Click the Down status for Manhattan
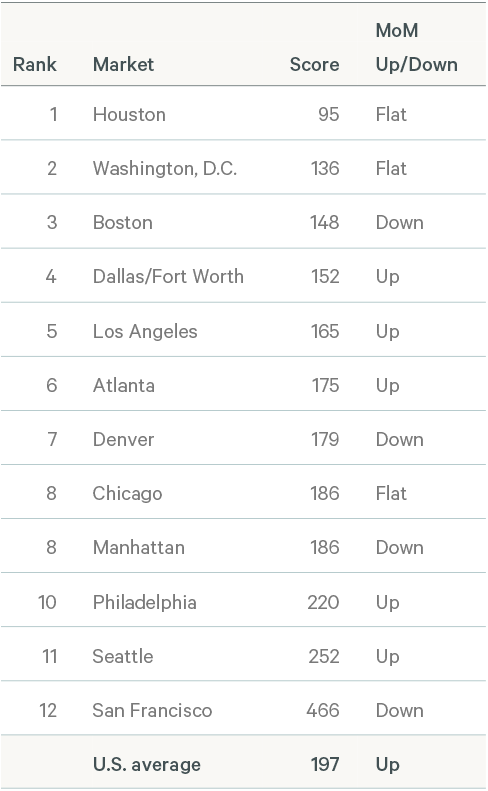Viewport: 488px width, 791px height. click(400, 548)
